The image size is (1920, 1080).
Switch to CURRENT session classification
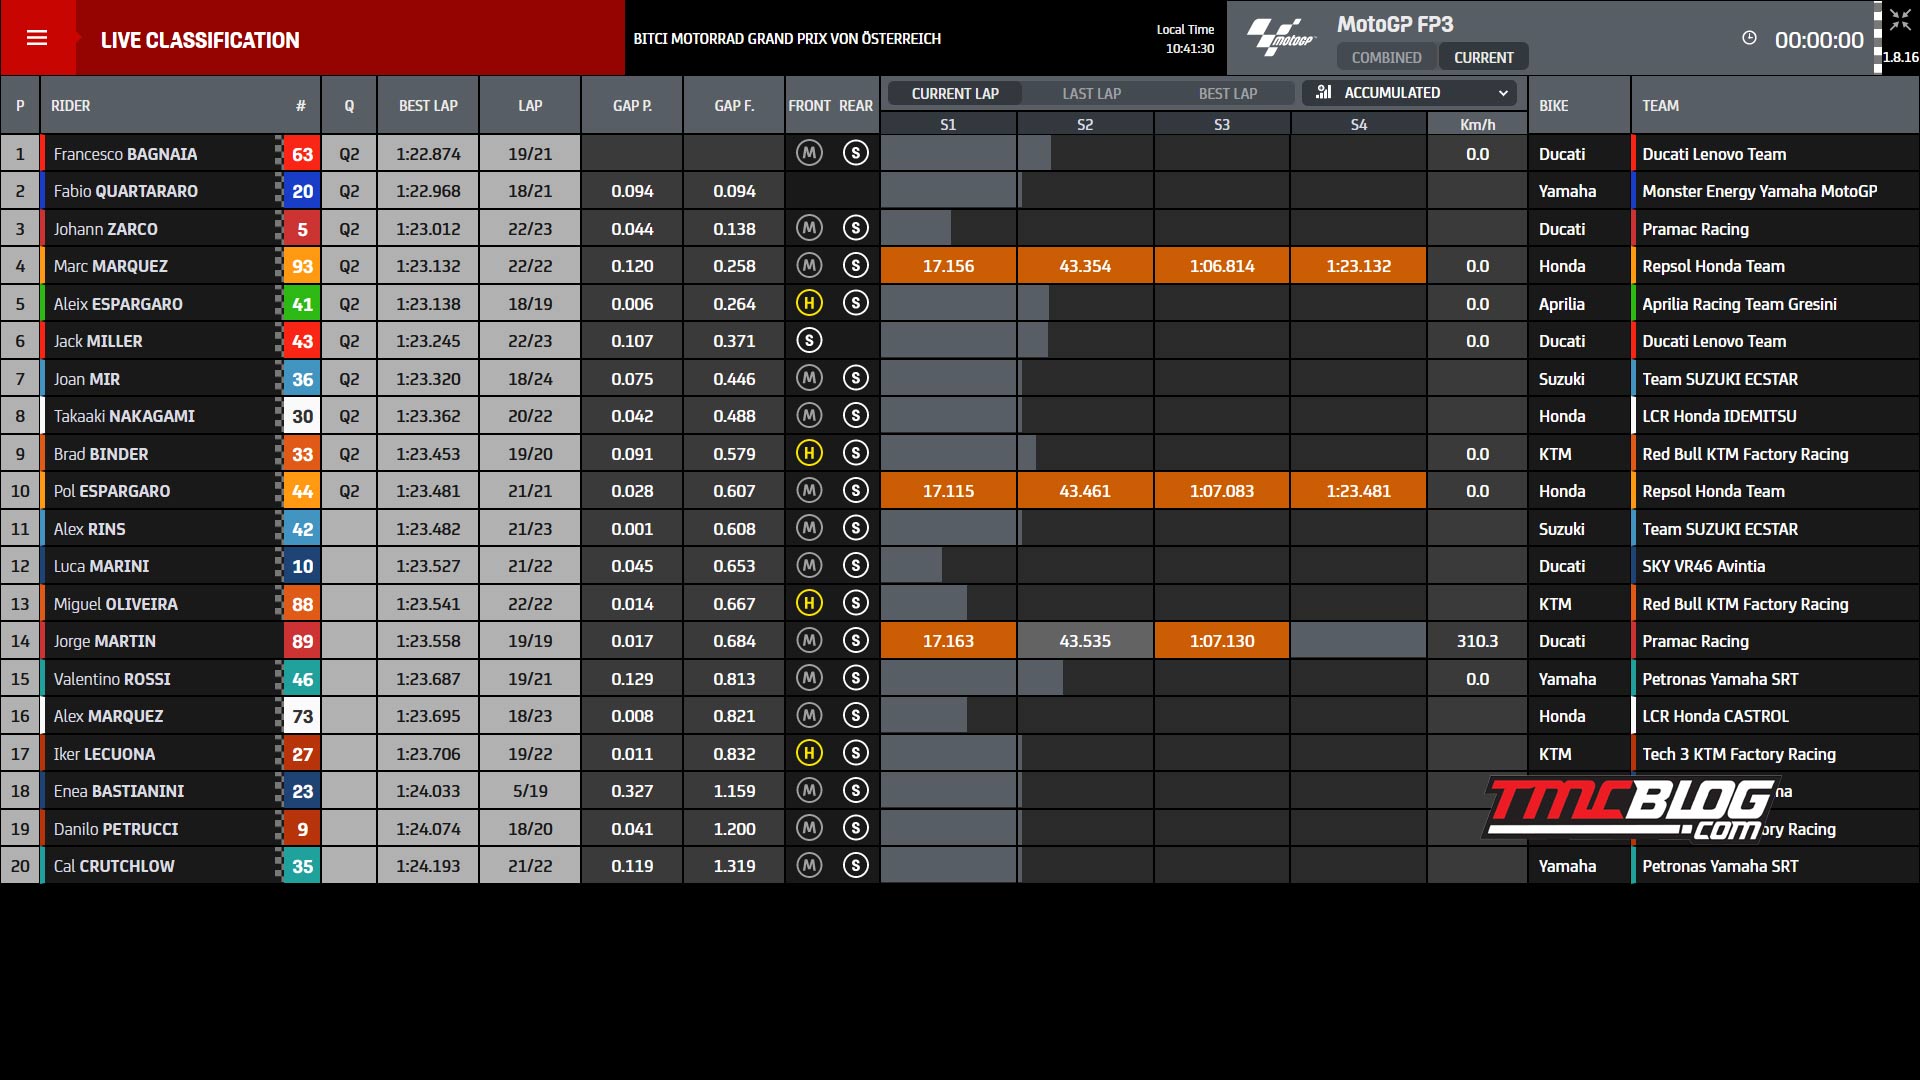click(x=1483, y=57)
